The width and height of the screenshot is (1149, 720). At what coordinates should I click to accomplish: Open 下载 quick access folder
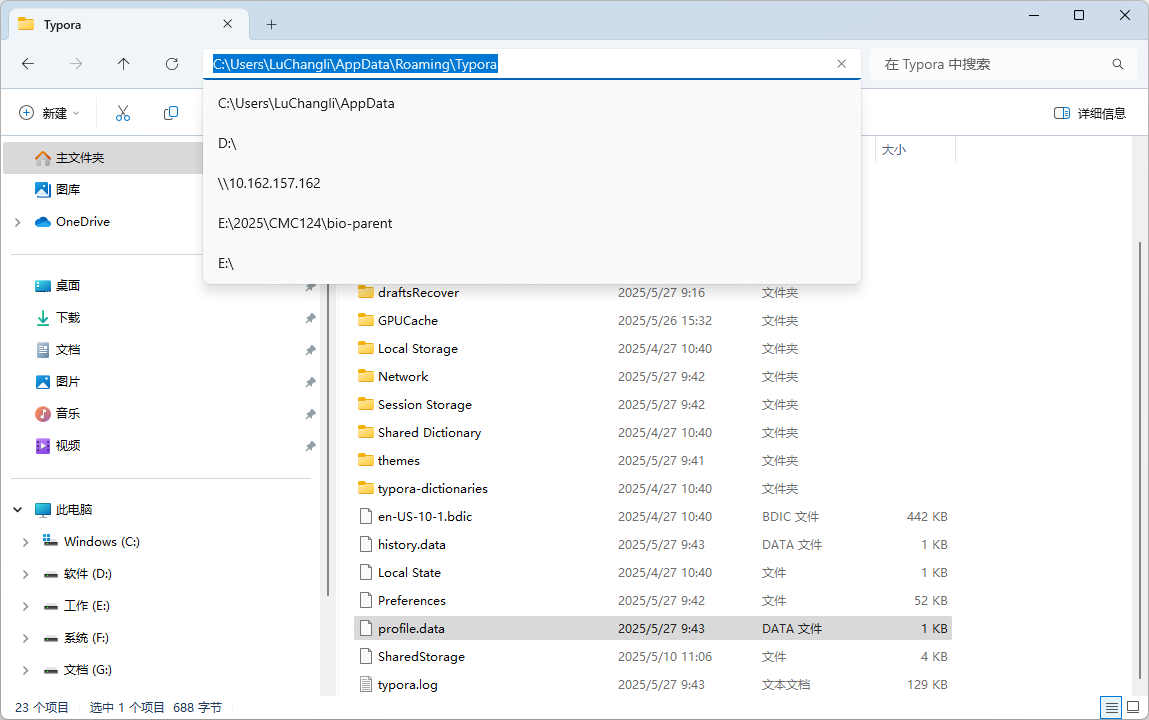[x=68, y=317]
